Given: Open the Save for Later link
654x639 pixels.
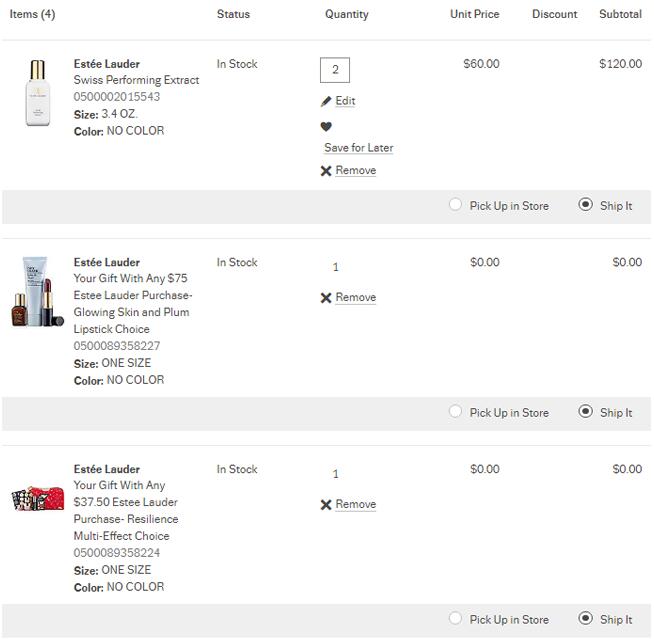Looking at the screenshot, I should coord(358,148).
